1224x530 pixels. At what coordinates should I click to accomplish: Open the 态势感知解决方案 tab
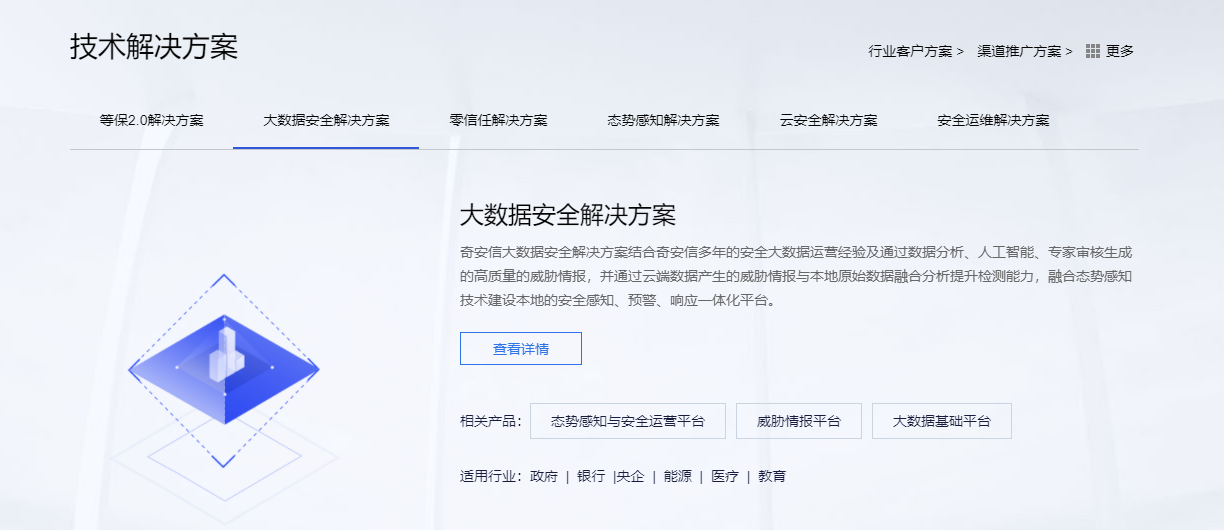663,120
